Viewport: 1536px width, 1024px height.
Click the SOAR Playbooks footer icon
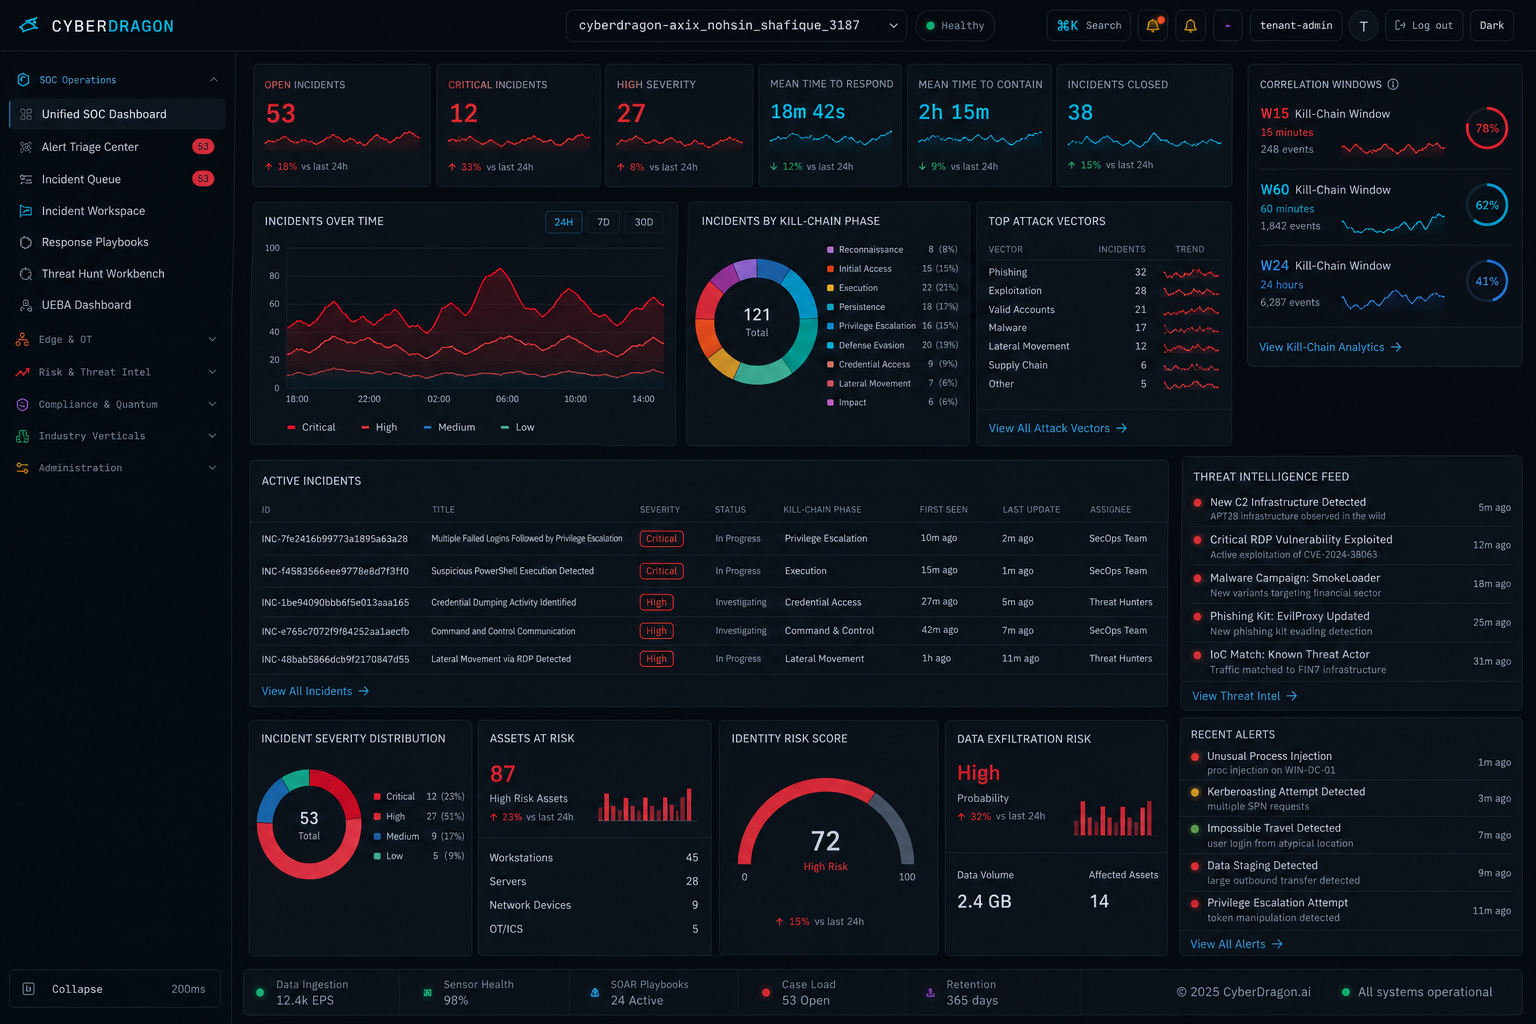click(x=595, y=993)
